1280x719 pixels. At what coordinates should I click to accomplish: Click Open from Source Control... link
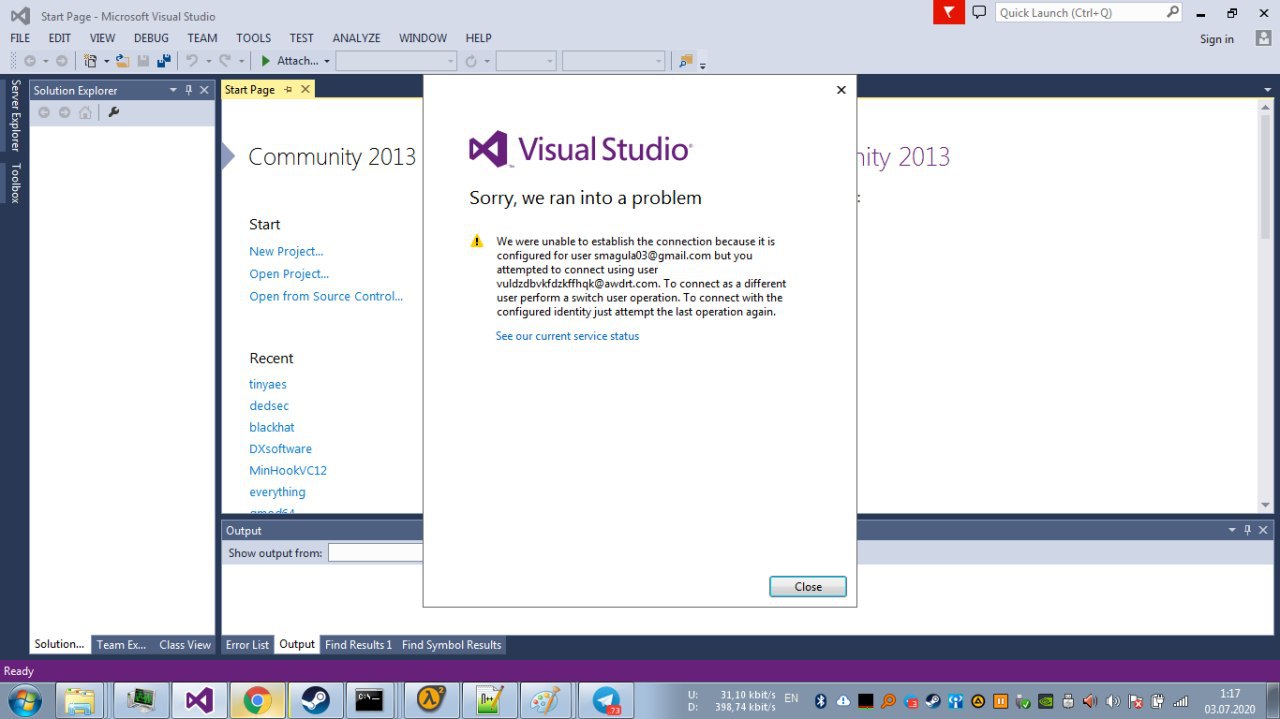pos(326,297)
